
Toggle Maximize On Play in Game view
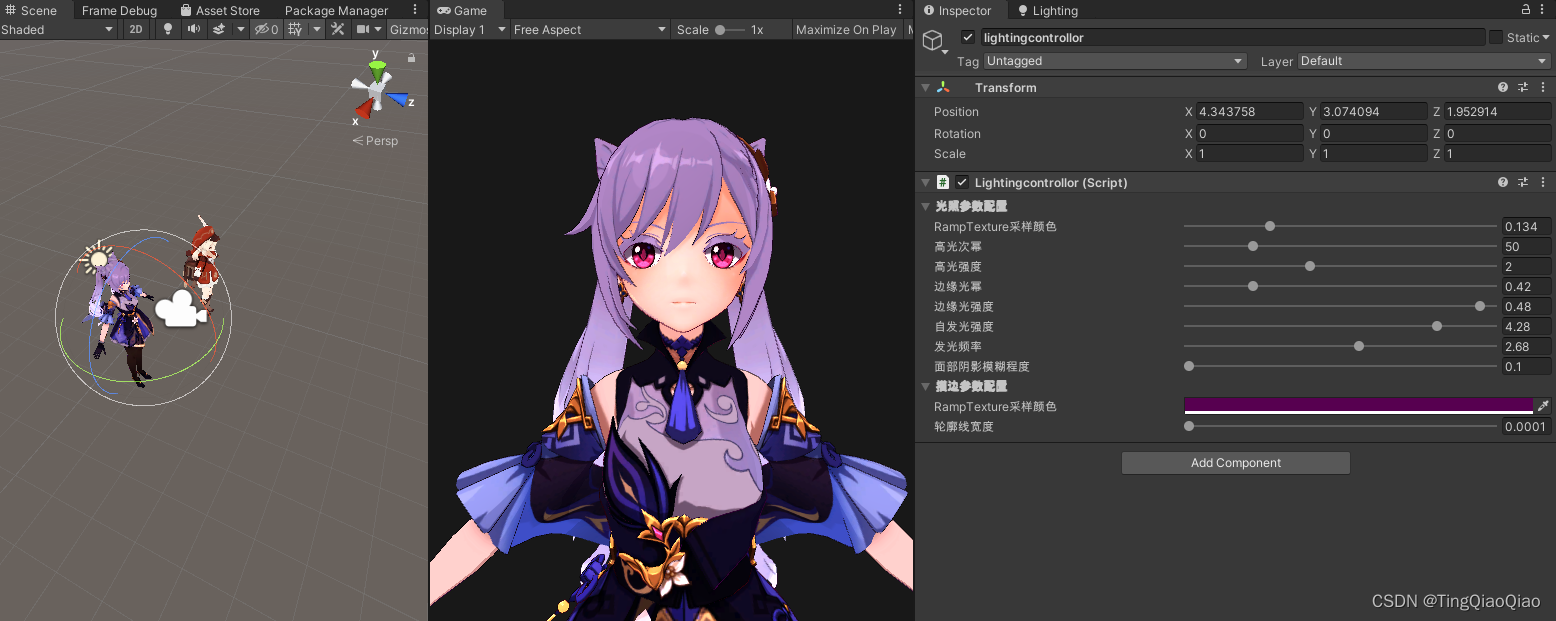(x=846, y=30)
